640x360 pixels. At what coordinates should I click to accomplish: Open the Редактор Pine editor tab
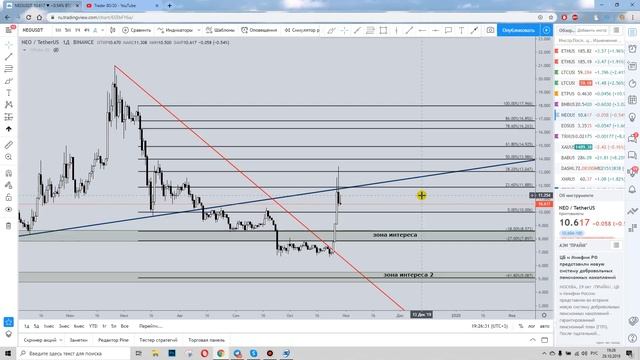coord(113,340)
